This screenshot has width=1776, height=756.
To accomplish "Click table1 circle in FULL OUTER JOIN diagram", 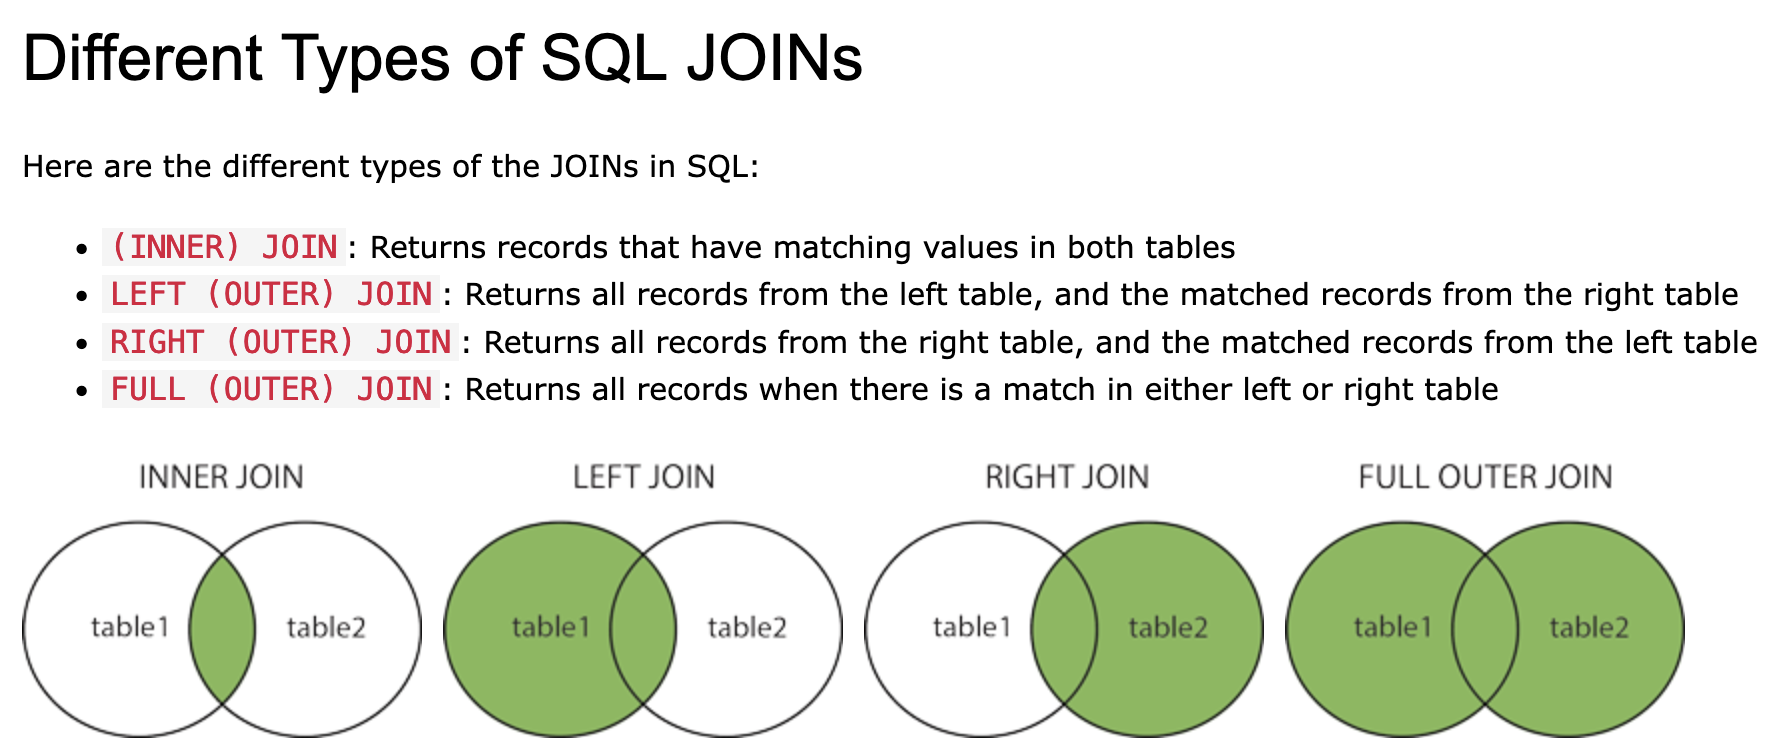I will (x=1390, y=628).
